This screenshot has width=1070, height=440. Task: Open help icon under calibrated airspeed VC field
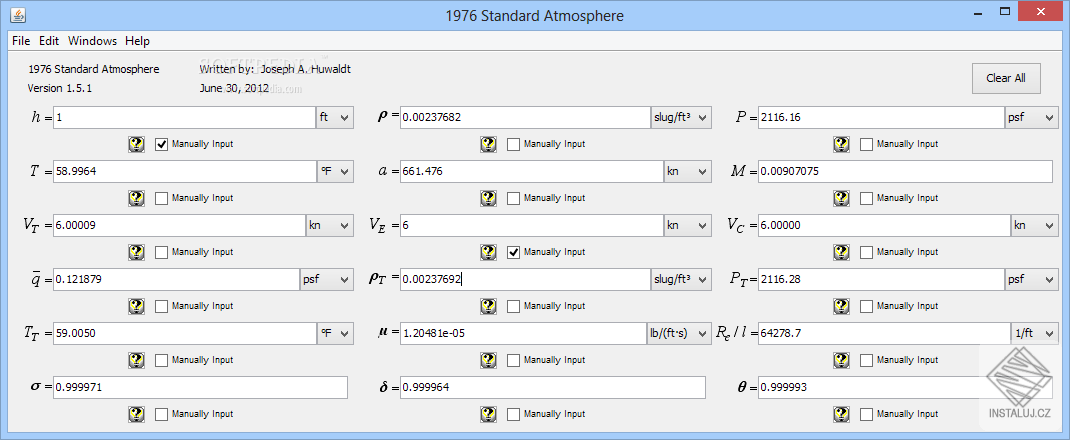pos(841,252)
